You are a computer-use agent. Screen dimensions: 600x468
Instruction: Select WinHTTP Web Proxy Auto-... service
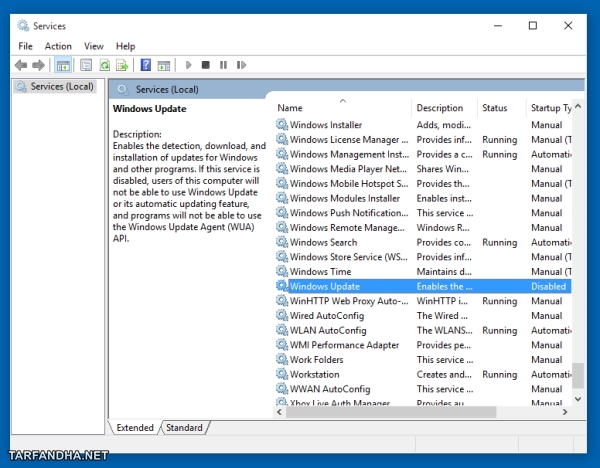click(349, 301)
